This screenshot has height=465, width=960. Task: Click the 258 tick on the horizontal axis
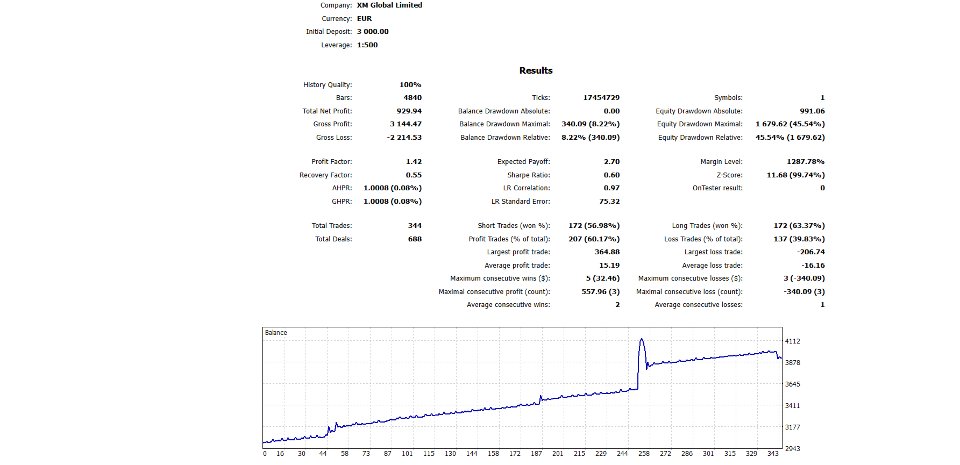click(x=644, y=454)
